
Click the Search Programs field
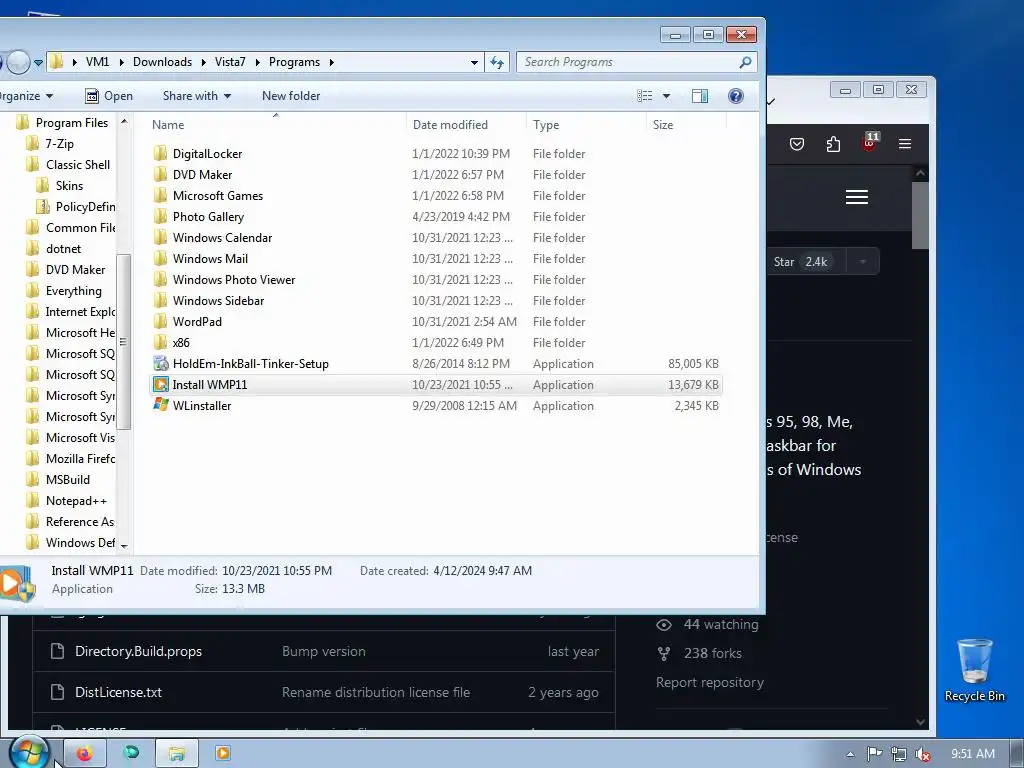637,62
